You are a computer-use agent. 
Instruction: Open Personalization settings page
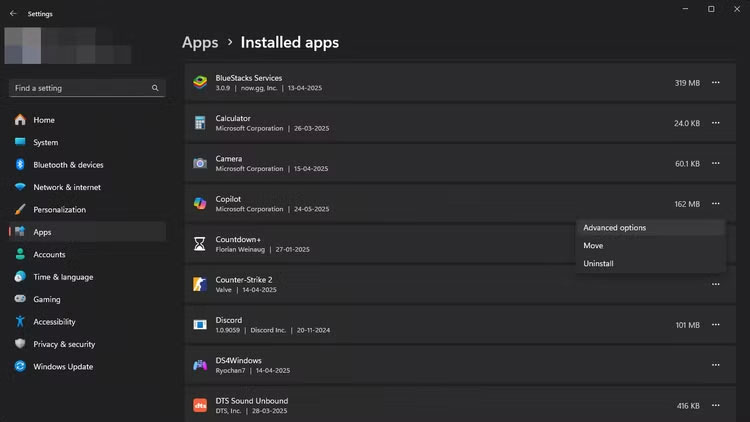coord(59,210)
